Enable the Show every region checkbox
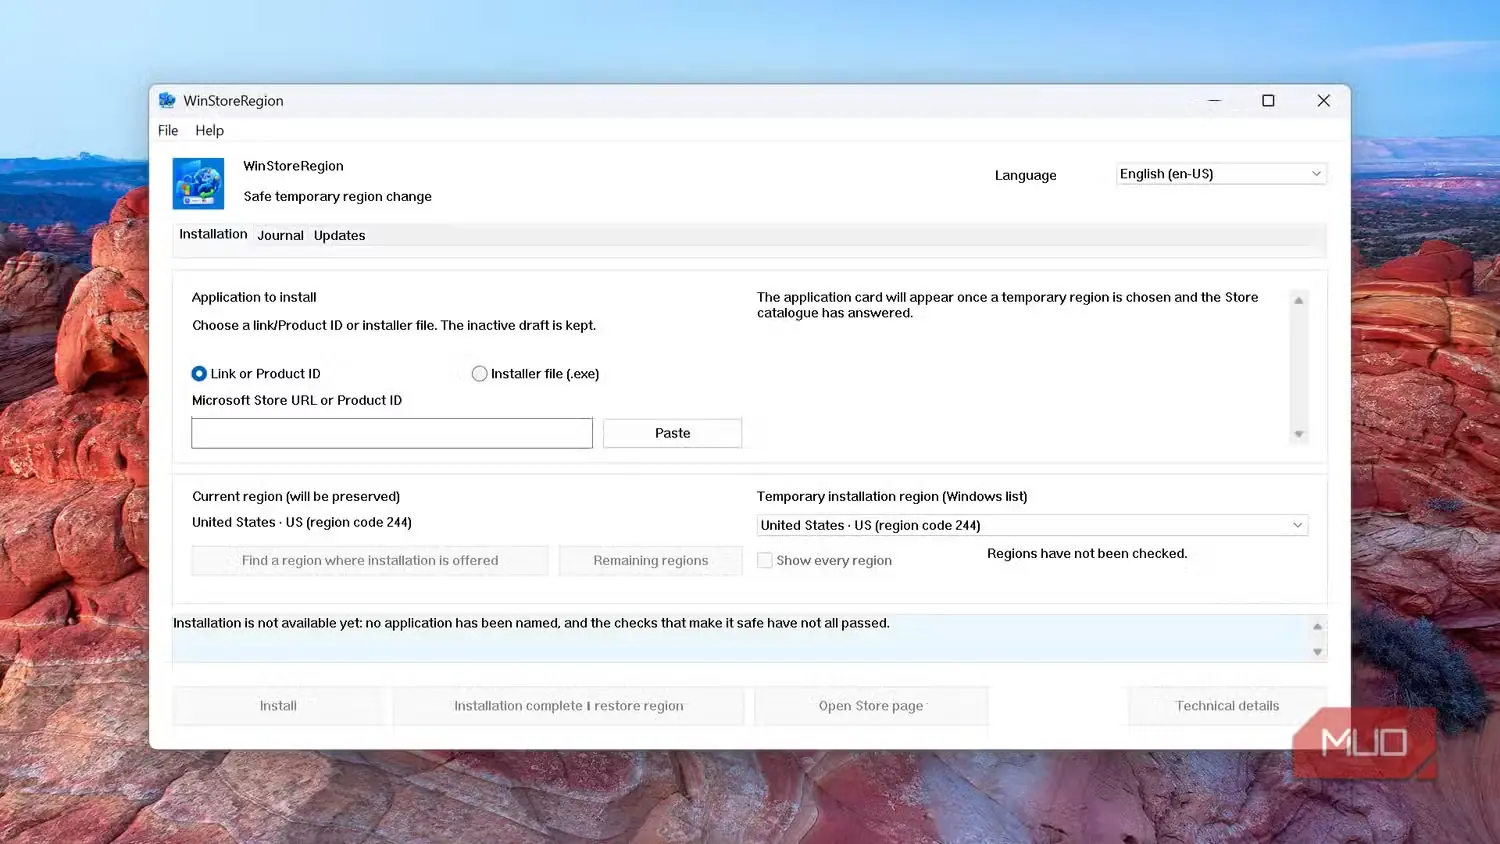The image size is (1500, 844). pyautogui.click(x=765, y=561)
